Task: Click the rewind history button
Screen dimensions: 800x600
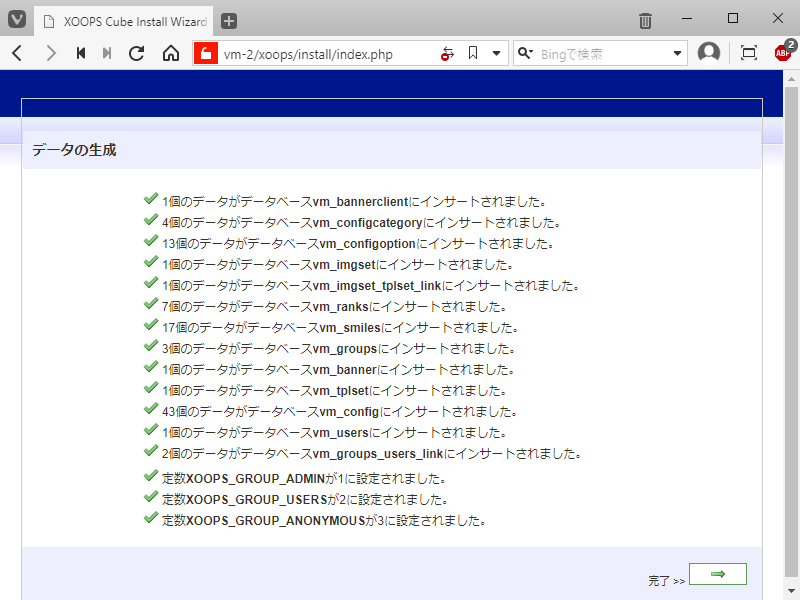Action: coord(81,53)
